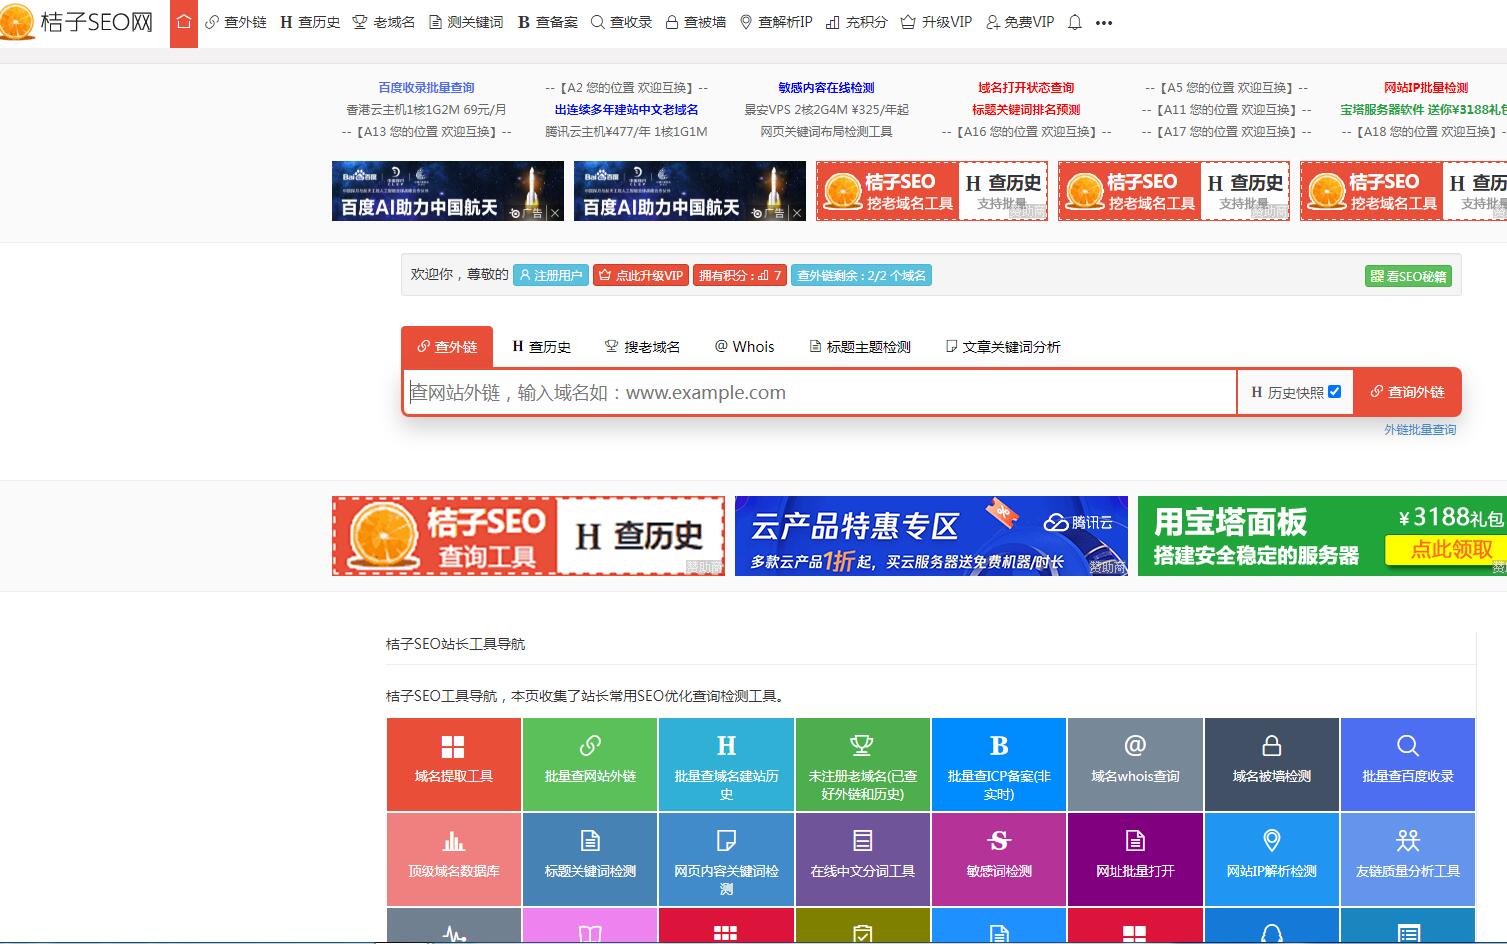1507x944 pixels.
Task: Click 测关键词 in the top navigation
Action: pos(466,22)
